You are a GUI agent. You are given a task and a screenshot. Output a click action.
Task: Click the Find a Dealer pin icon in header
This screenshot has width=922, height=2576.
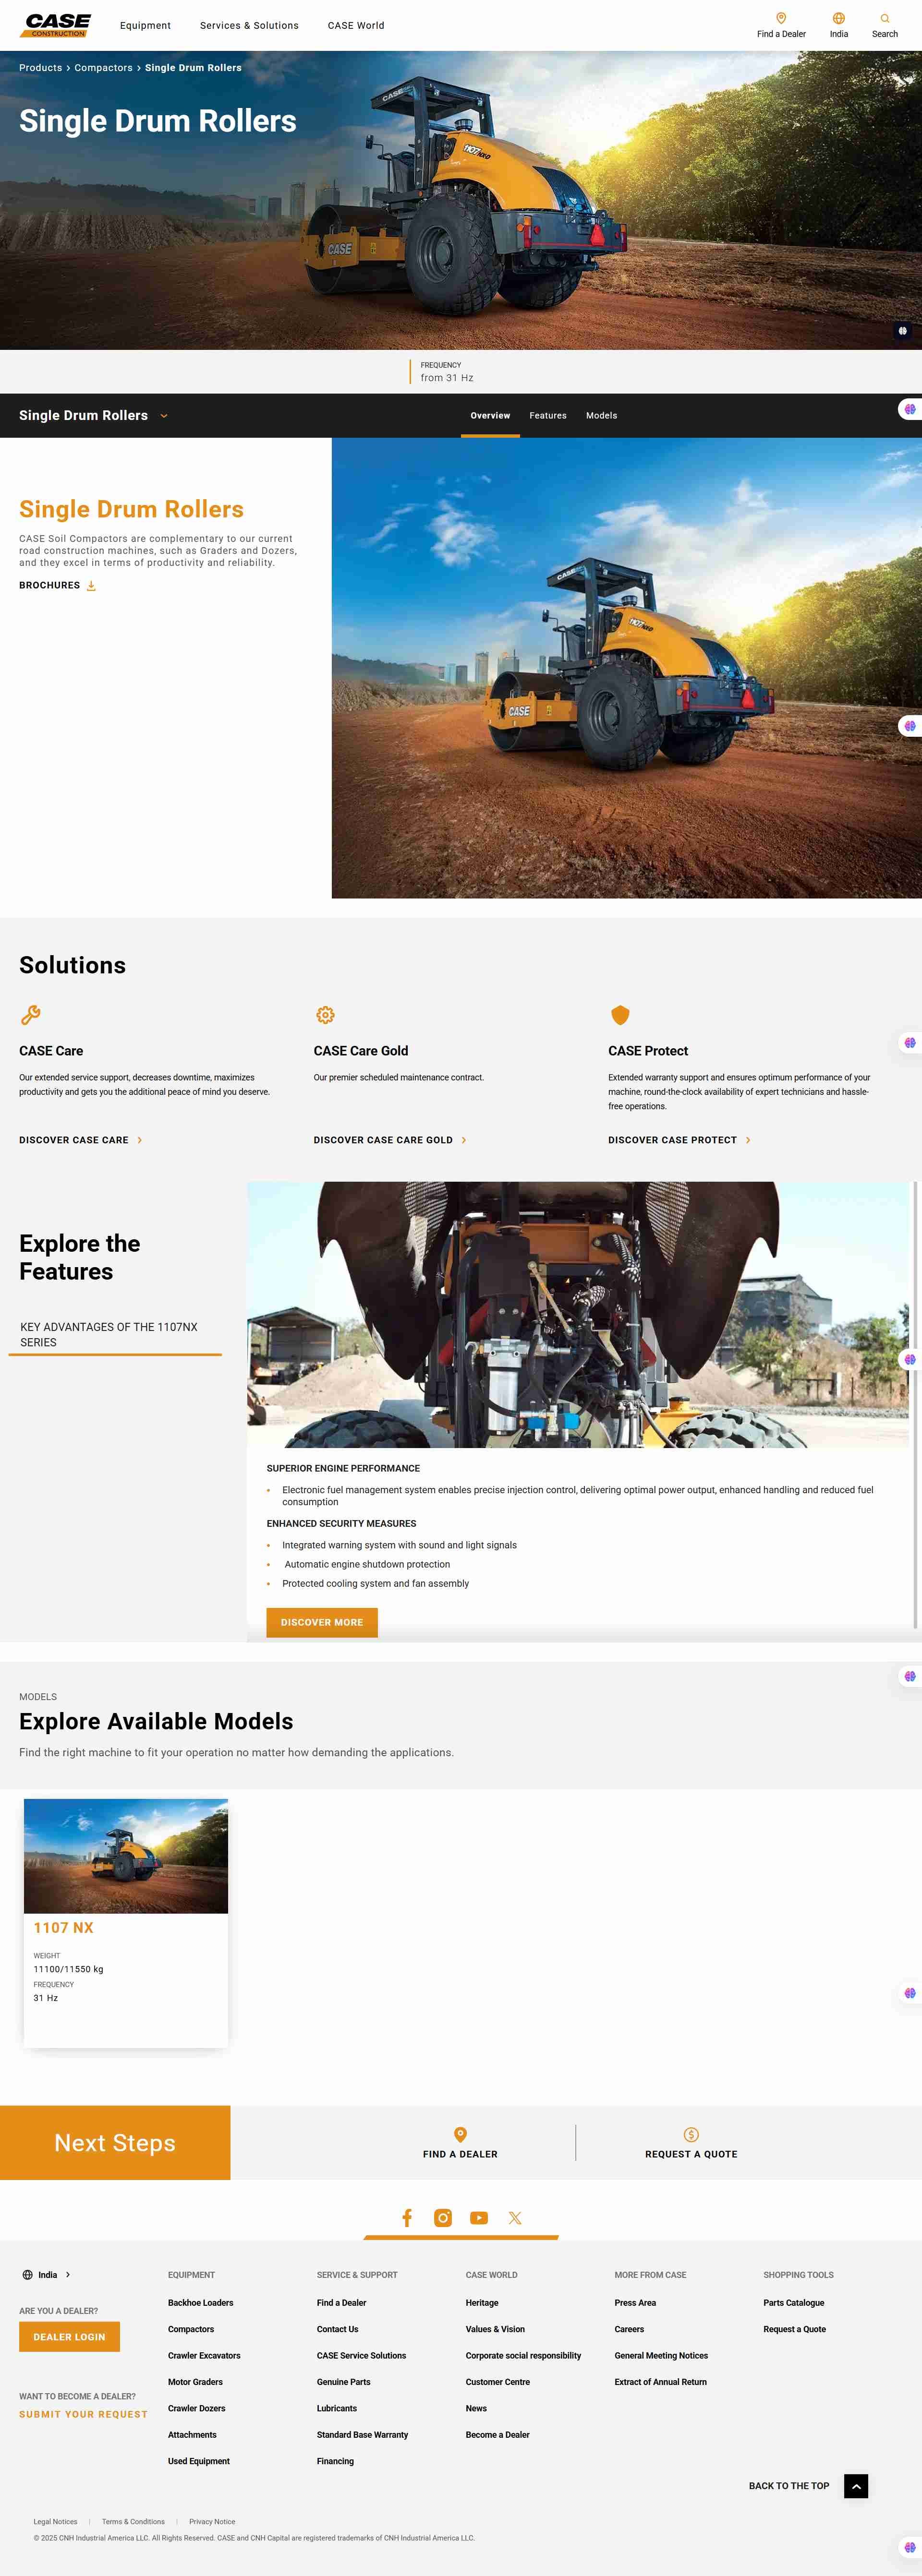(781, 18)
